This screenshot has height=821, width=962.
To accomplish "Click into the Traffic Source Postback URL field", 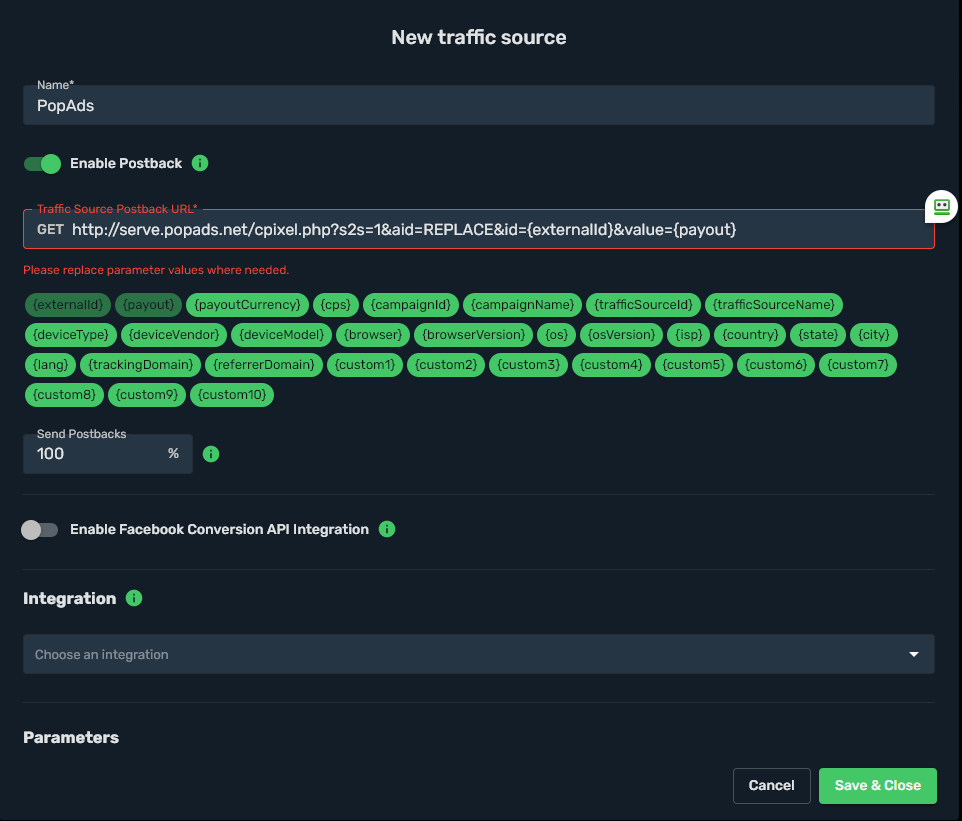I will pos(479,229).
